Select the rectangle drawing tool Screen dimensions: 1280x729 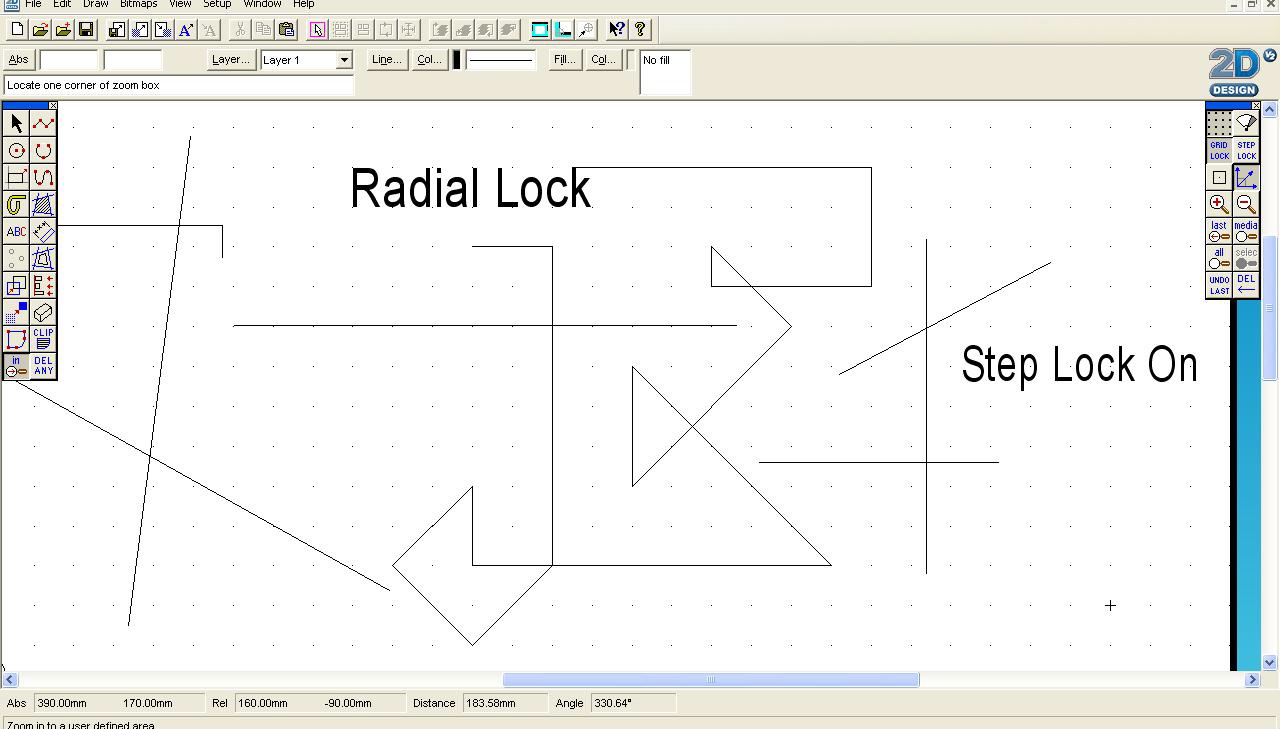pyautogui.click(x=15, y=178)
